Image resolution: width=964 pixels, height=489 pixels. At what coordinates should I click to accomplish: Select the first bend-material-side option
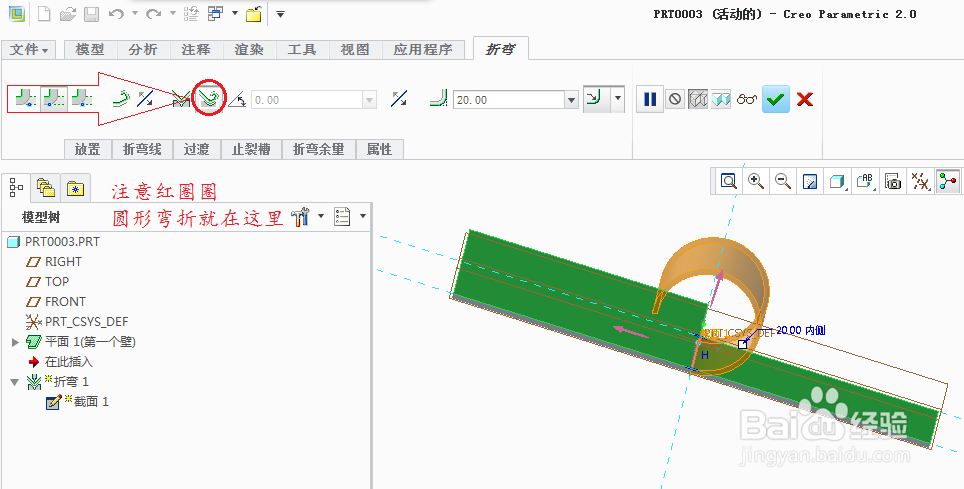(x=25, y=98)
